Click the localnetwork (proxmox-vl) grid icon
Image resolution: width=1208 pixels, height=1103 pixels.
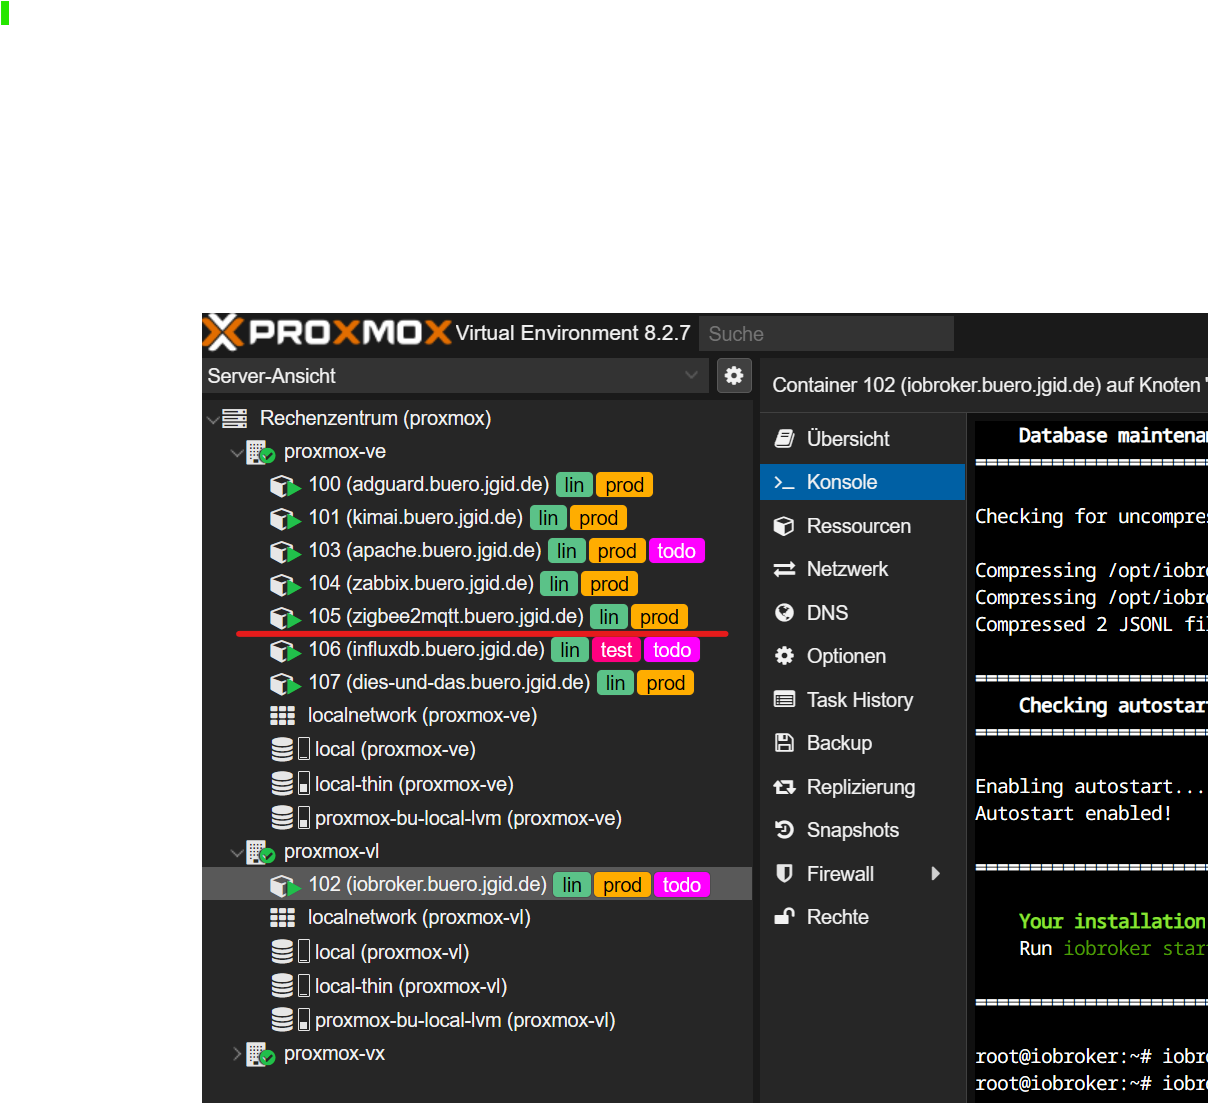coord(283,918)
